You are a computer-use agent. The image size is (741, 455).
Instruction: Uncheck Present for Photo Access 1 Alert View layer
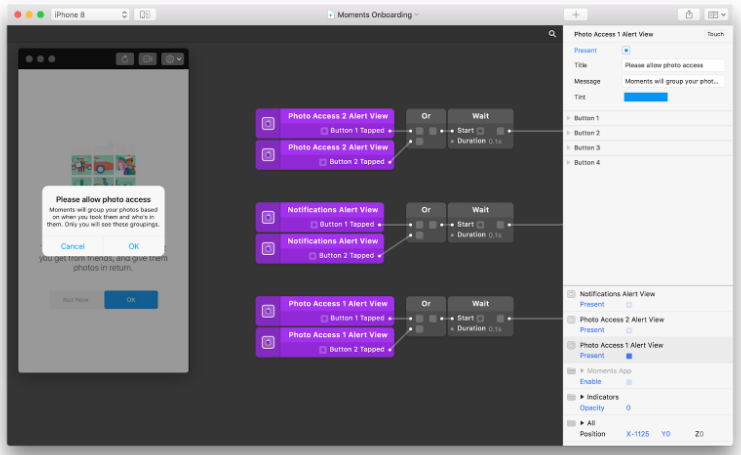coord(628,356)
